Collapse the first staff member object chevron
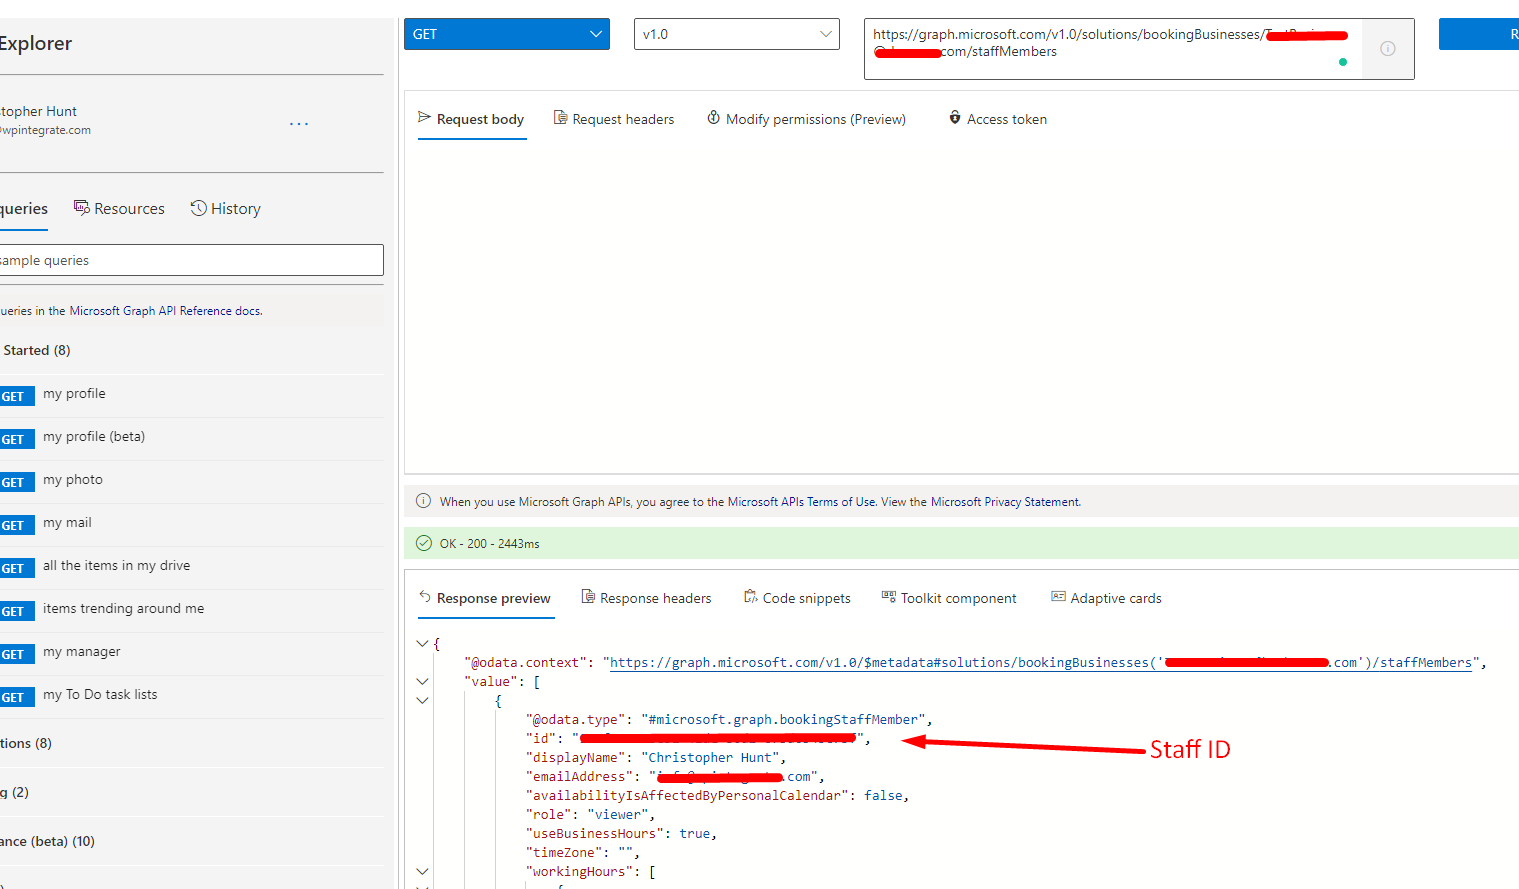Viewport: 1519px width, 889px height. (x=422, y=700)
